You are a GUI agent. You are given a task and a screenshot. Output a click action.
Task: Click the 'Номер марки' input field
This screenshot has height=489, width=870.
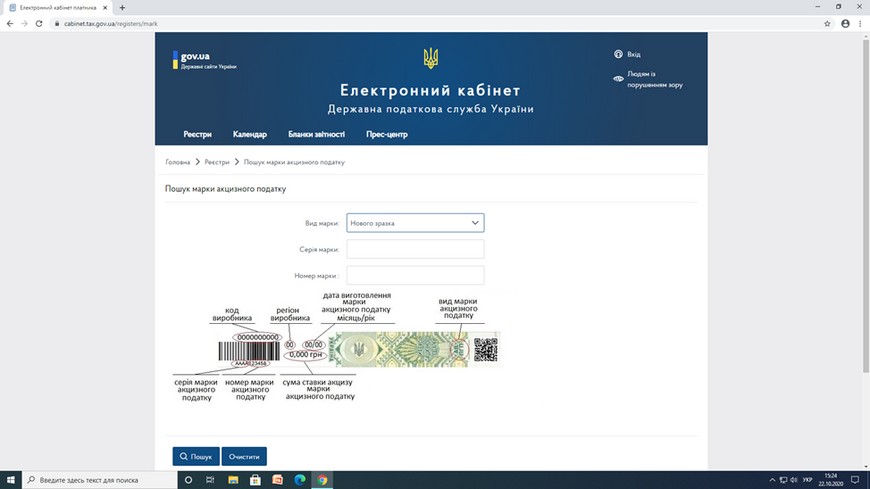point(415,275)
